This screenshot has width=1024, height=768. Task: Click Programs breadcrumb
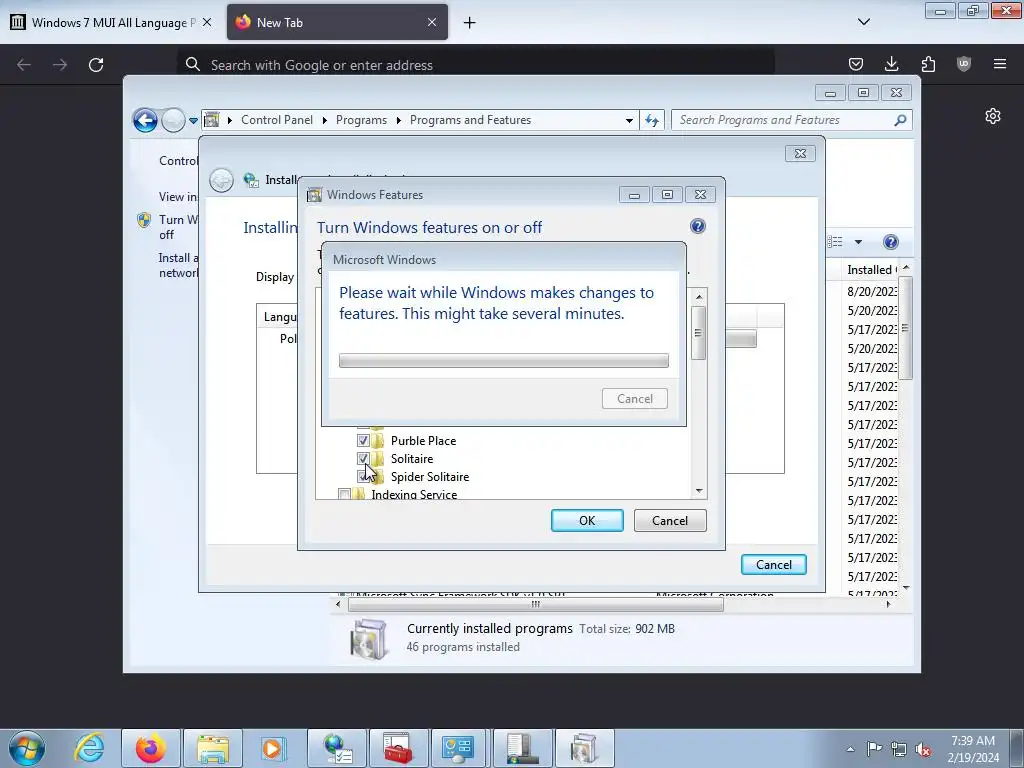point(361,120)
